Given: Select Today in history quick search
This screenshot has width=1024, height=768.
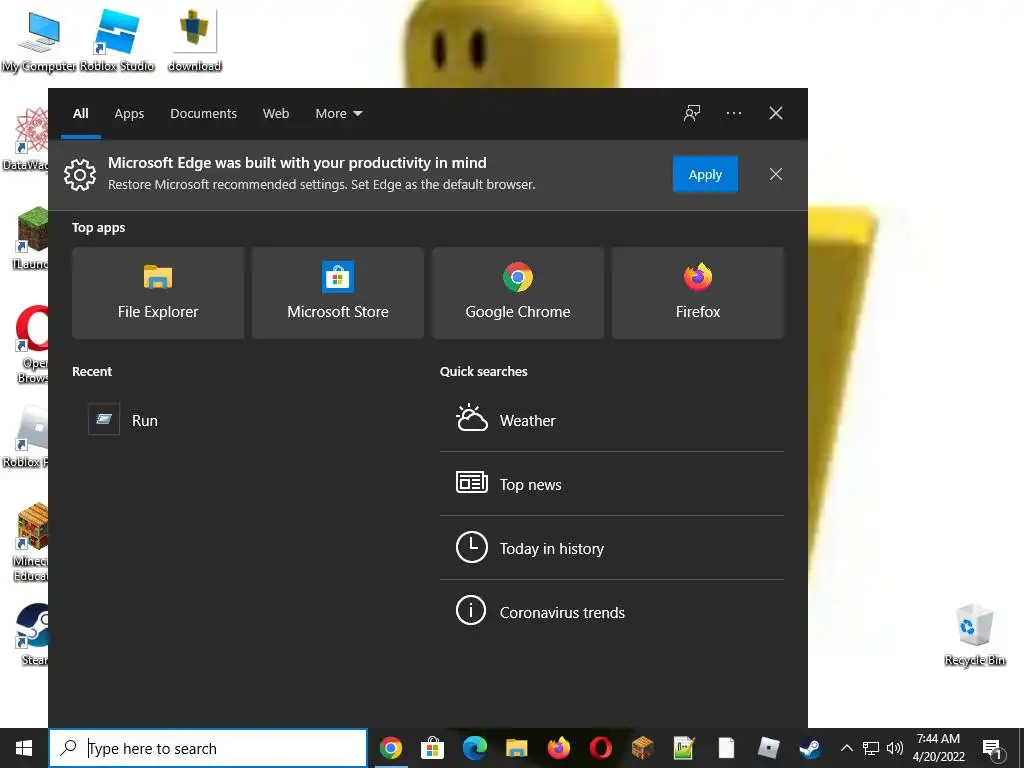Looking at the screenshot, I should point(612,548).
